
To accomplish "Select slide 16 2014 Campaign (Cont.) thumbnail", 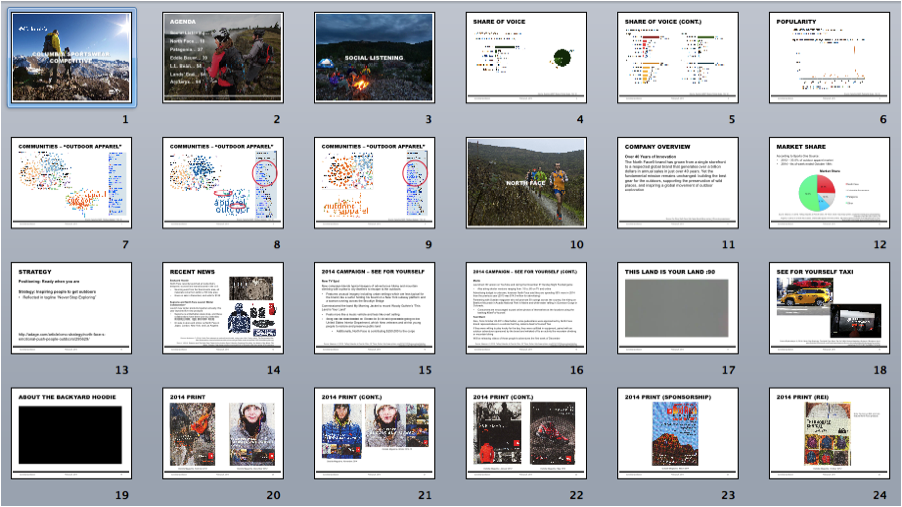I will [x=526, y=308].
